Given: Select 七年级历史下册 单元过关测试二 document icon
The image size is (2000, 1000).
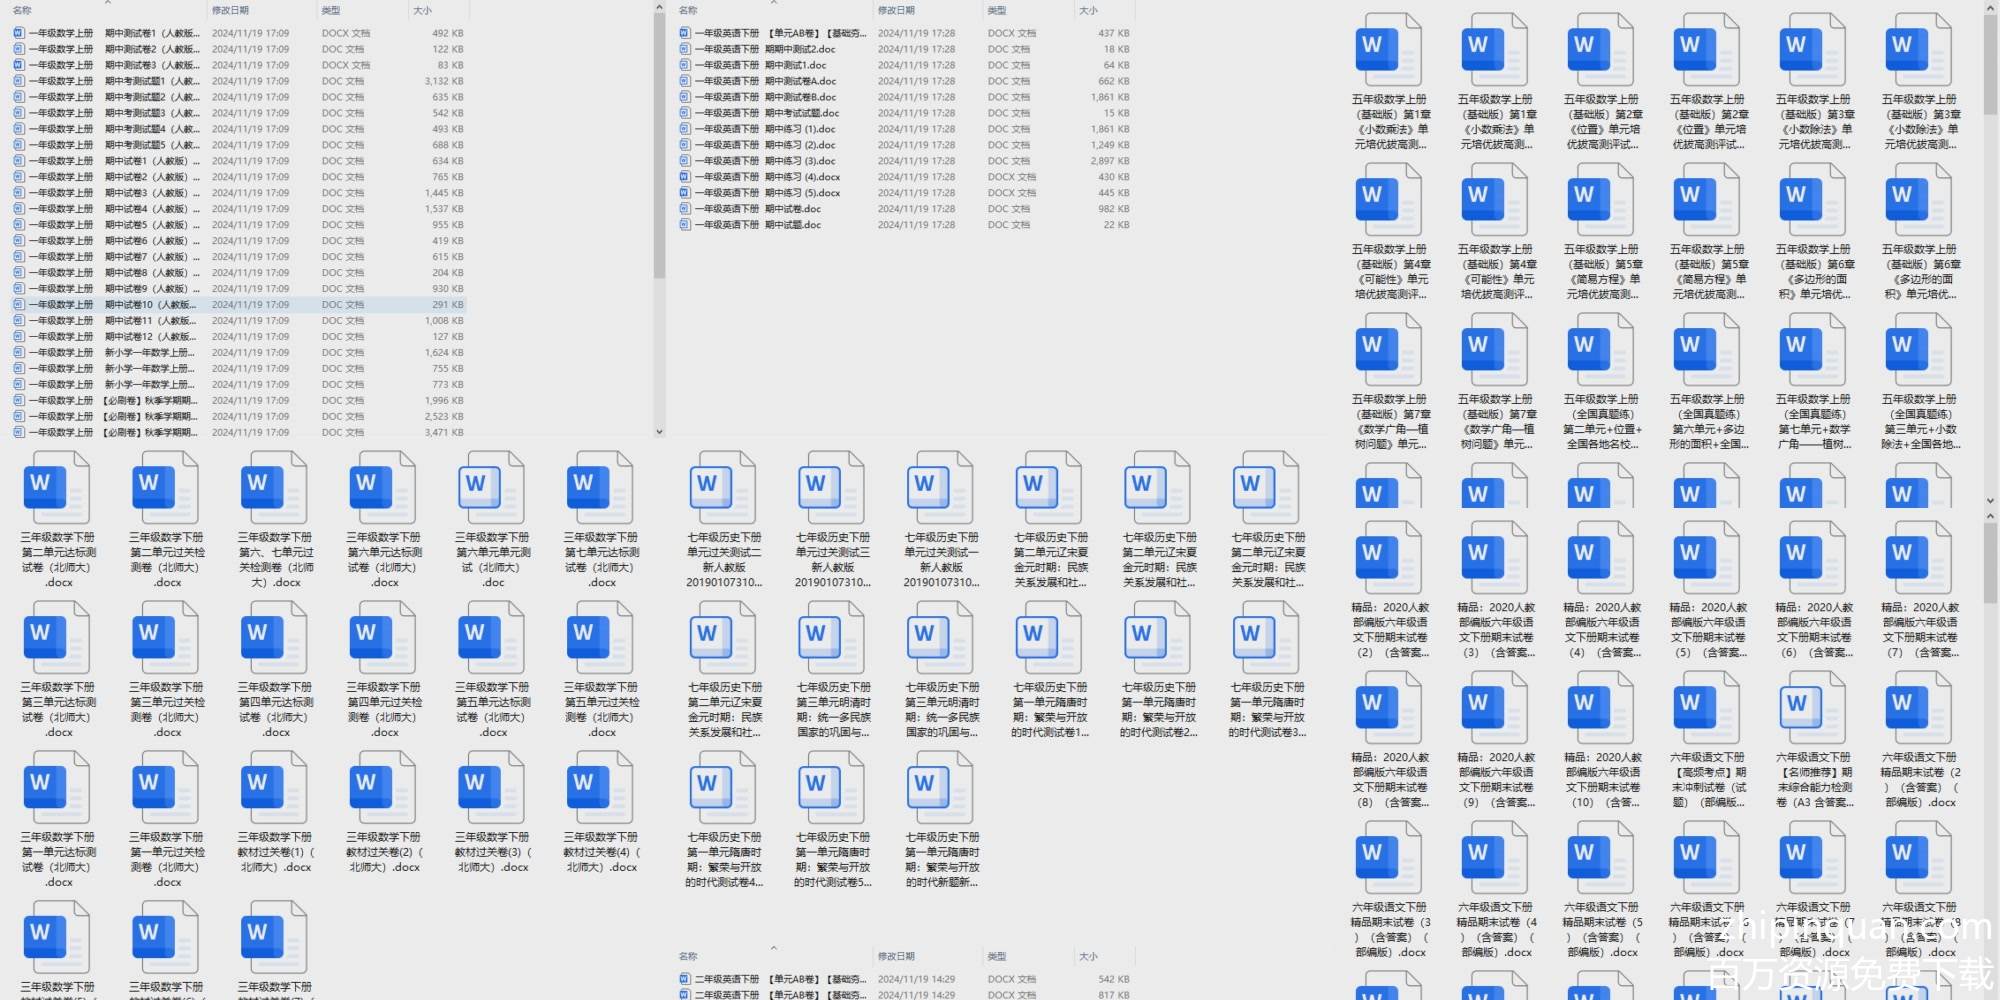Looking at the screenshot, I should coord(724,487).
